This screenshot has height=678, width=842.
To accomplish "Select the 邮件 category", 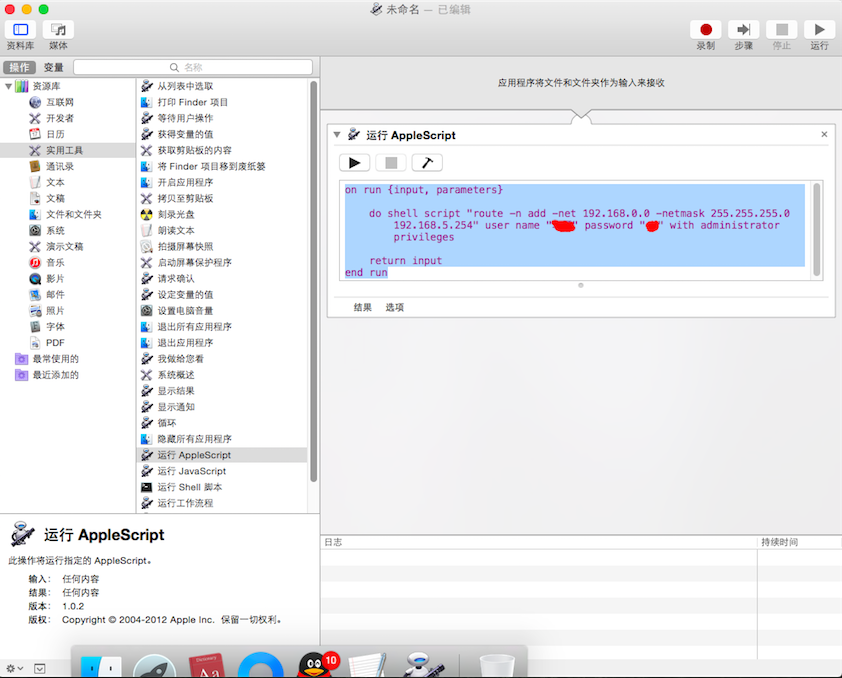I will point(67,294).
